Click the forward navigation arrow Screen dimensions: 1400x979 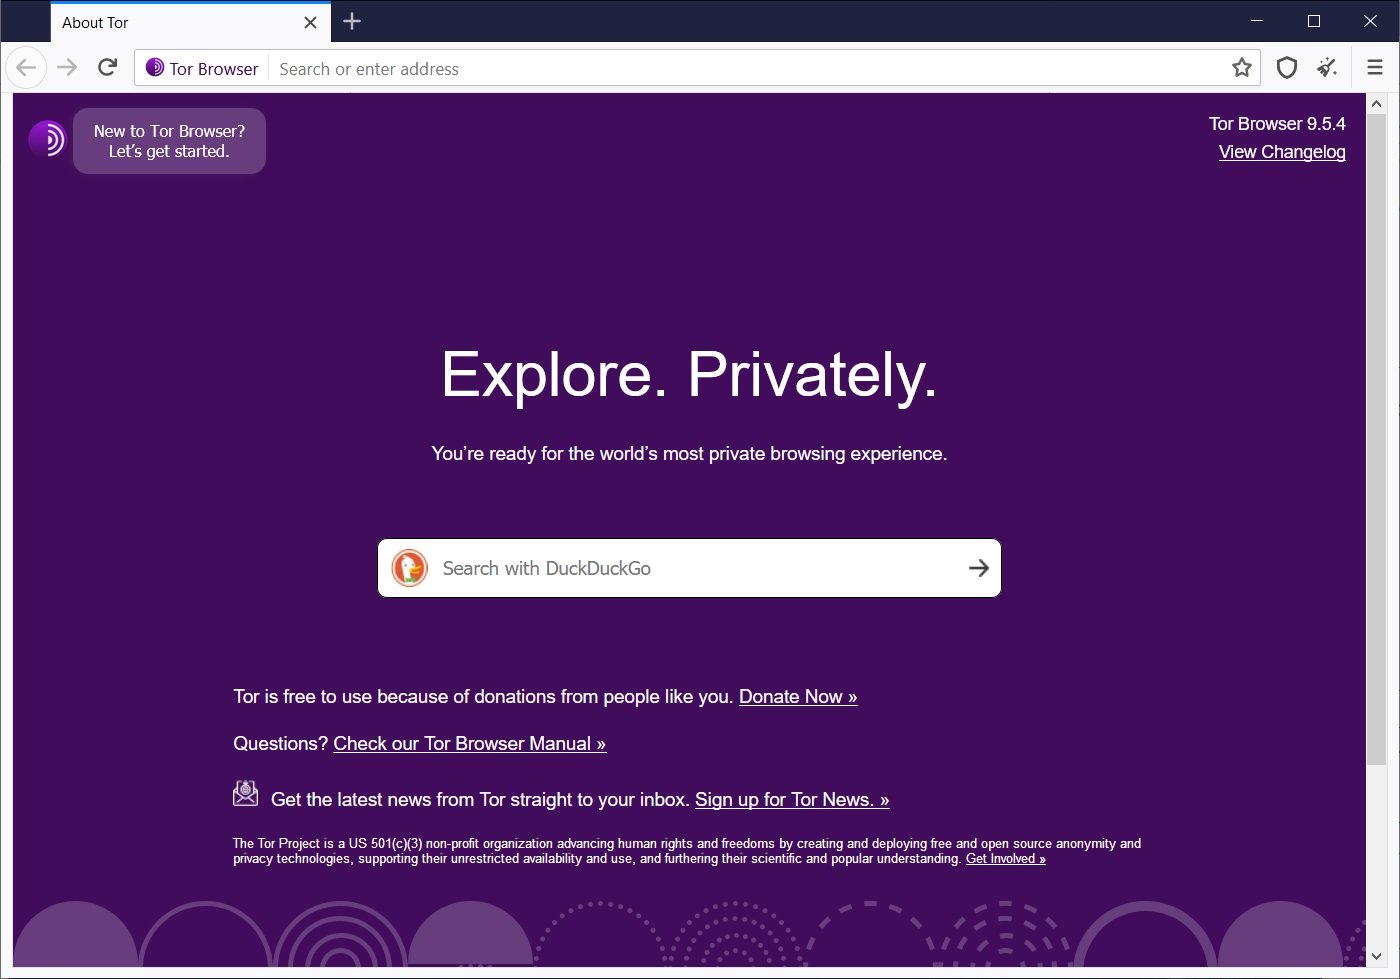point(67,68)
